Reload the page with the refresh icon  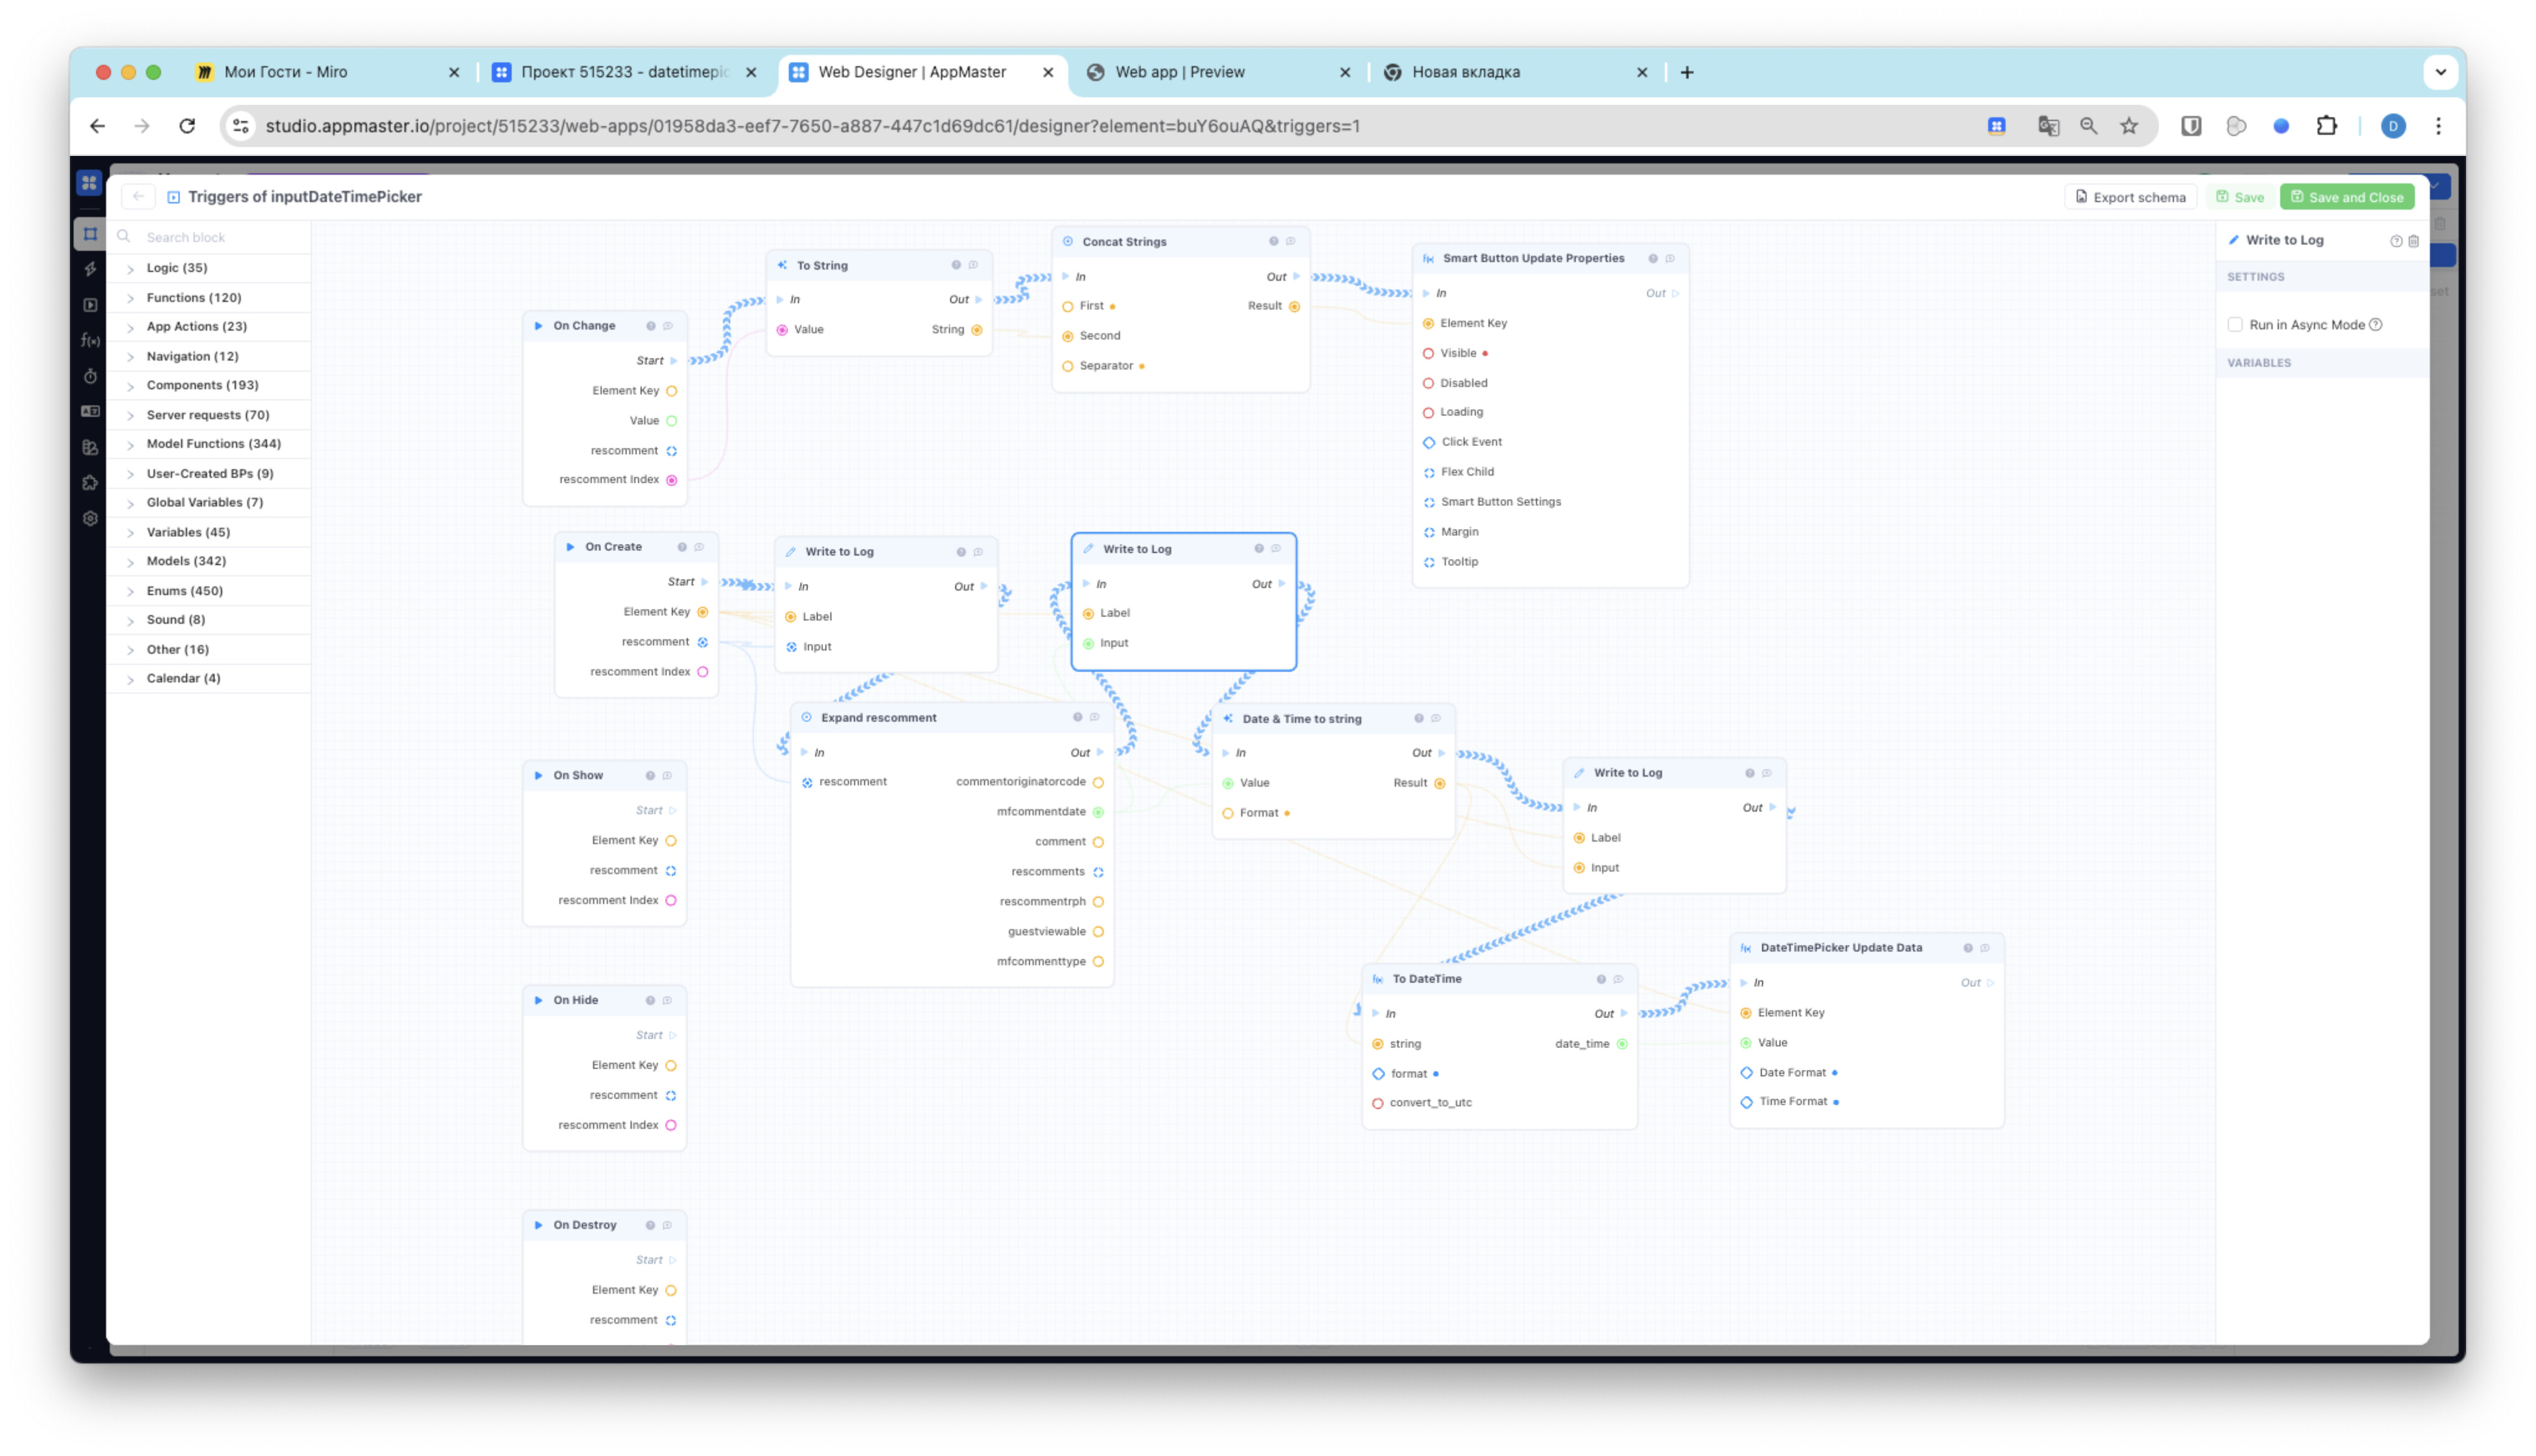pyautogui.click(x=187, y=126)
